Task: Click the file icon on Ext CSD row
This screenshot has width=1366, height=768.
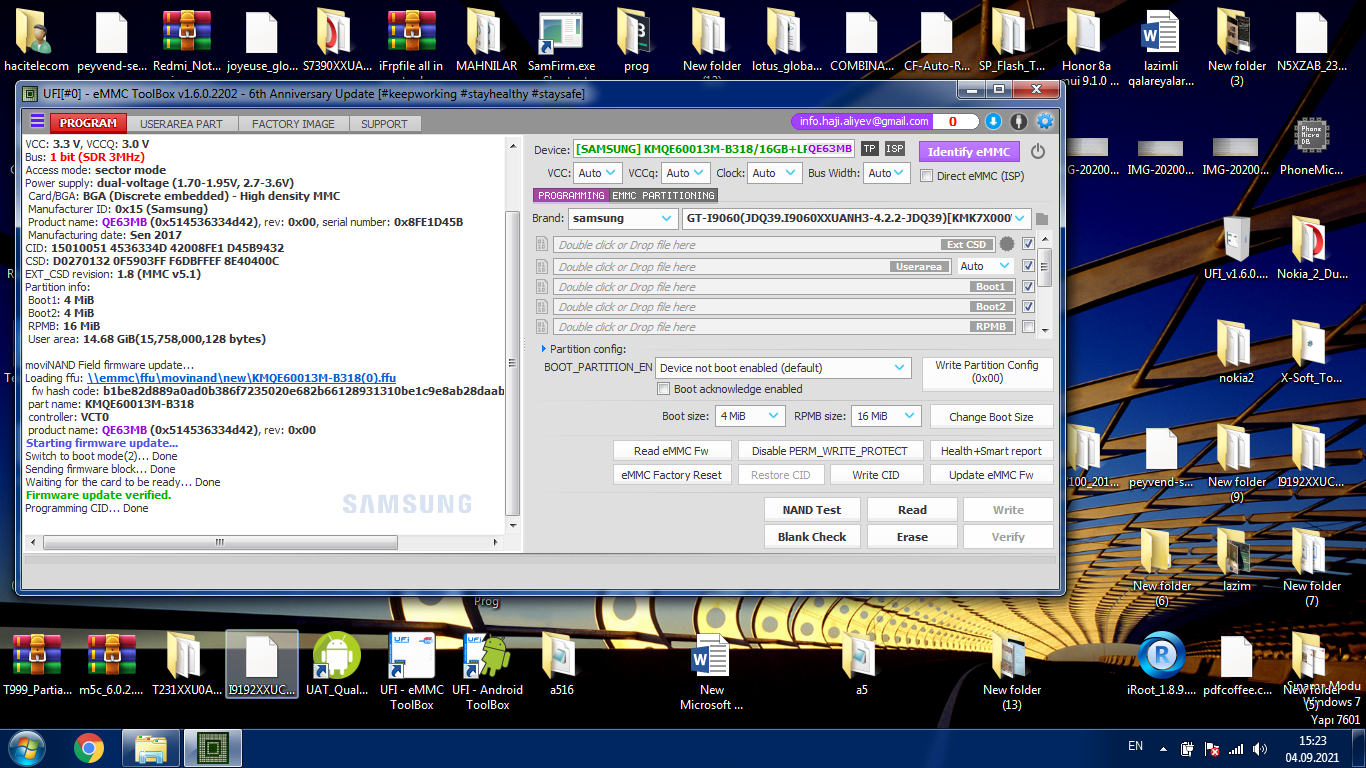Action: point(542,245)
